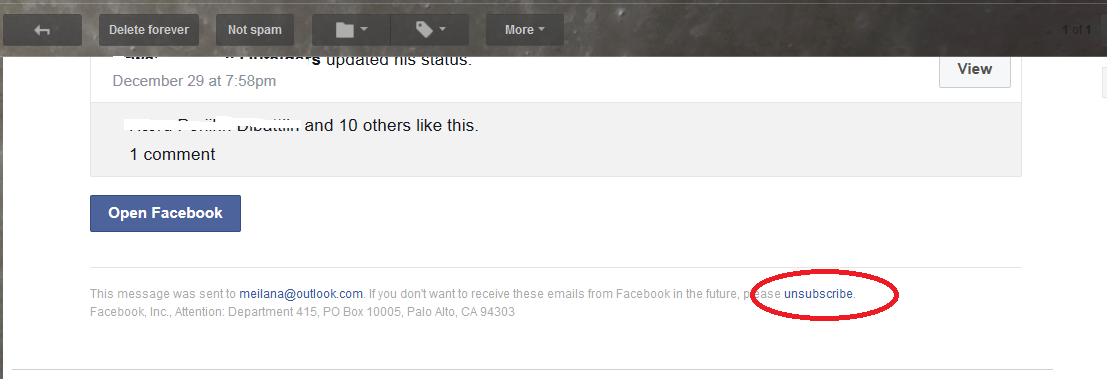
Task: Click the redacted name beside 10 others
Action: pyautogui.click(x=213, y=126)
